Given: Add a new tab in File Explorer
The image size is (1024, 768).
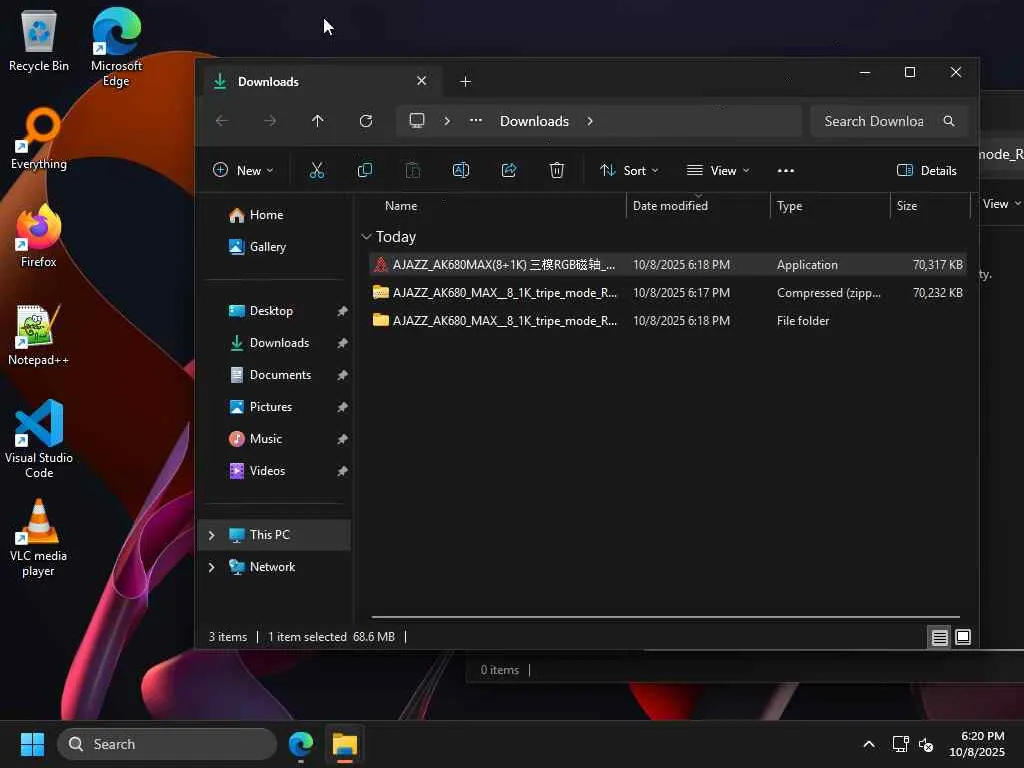Looking at the screenshot, I should (465, 81).
